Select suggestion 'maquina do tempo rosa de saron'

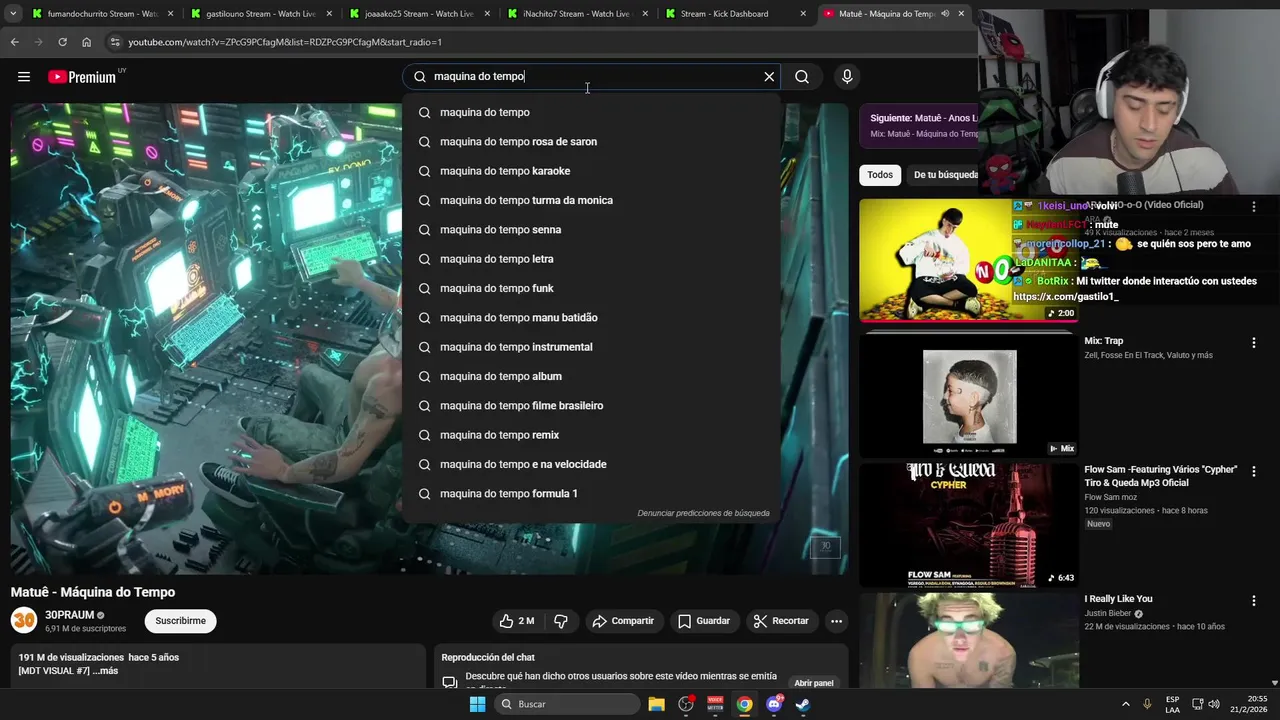click(x=591, y=142)
